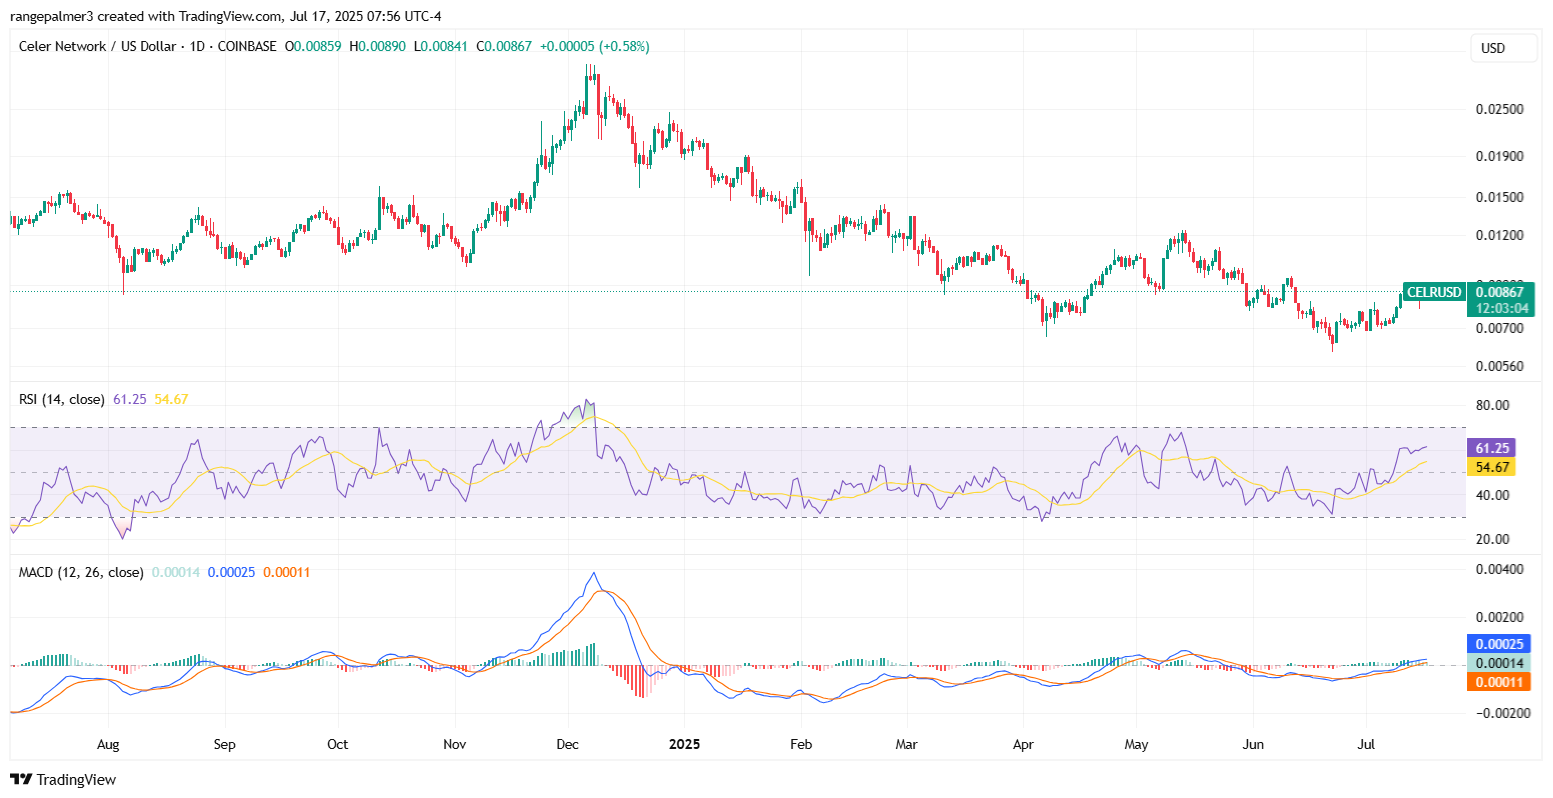
Task: Expand the COINBASE exchange selector
Action: pyautogui.click(x=243, y=46)
